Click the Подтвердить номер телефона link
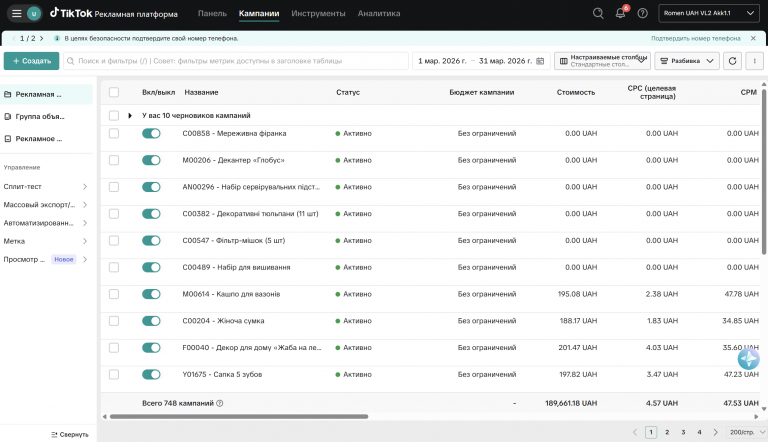 click(x=696, y=38)
